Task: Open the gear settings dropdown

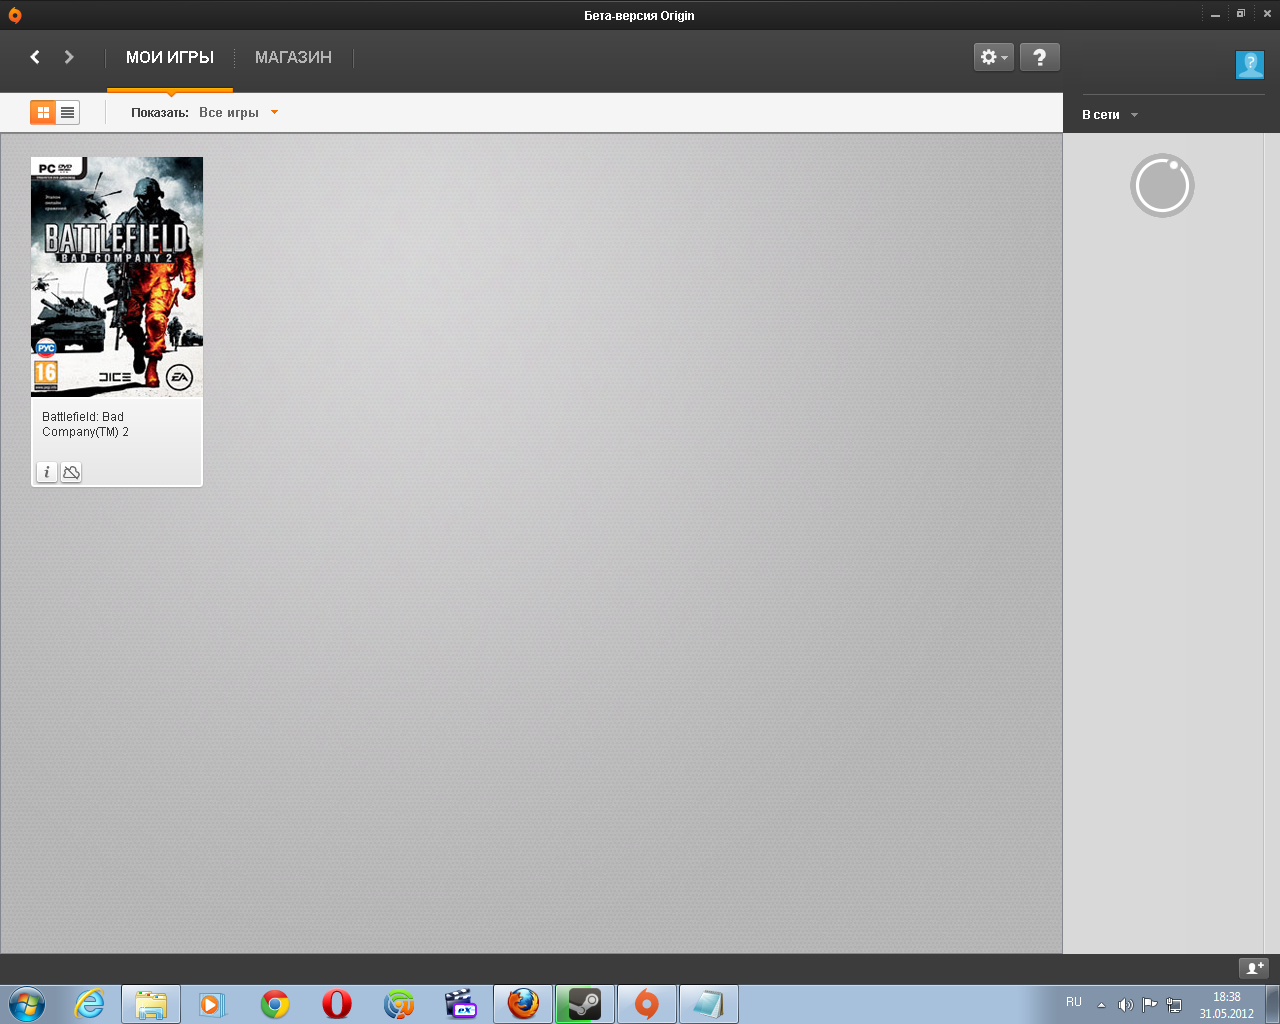Action: tap(994, 57)
